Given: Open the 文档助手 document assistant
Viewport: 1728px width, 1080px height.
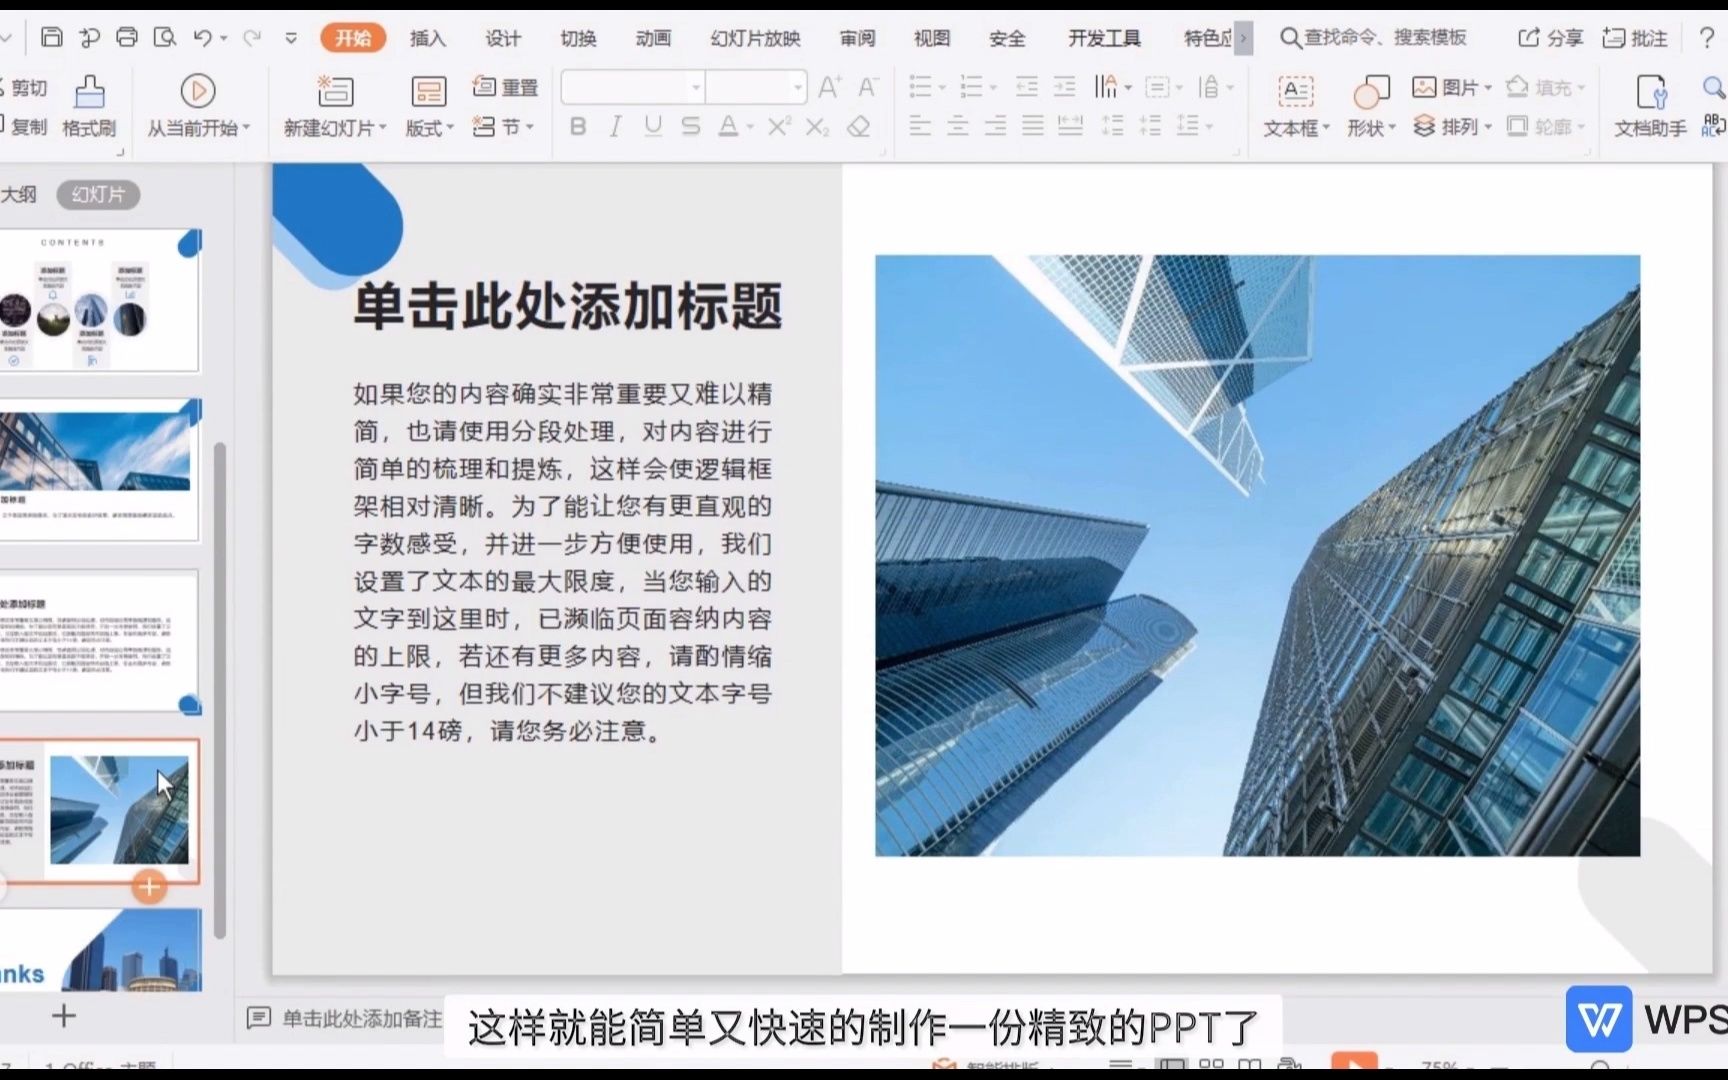Looking at the screenshot, I should [1648, 105].
